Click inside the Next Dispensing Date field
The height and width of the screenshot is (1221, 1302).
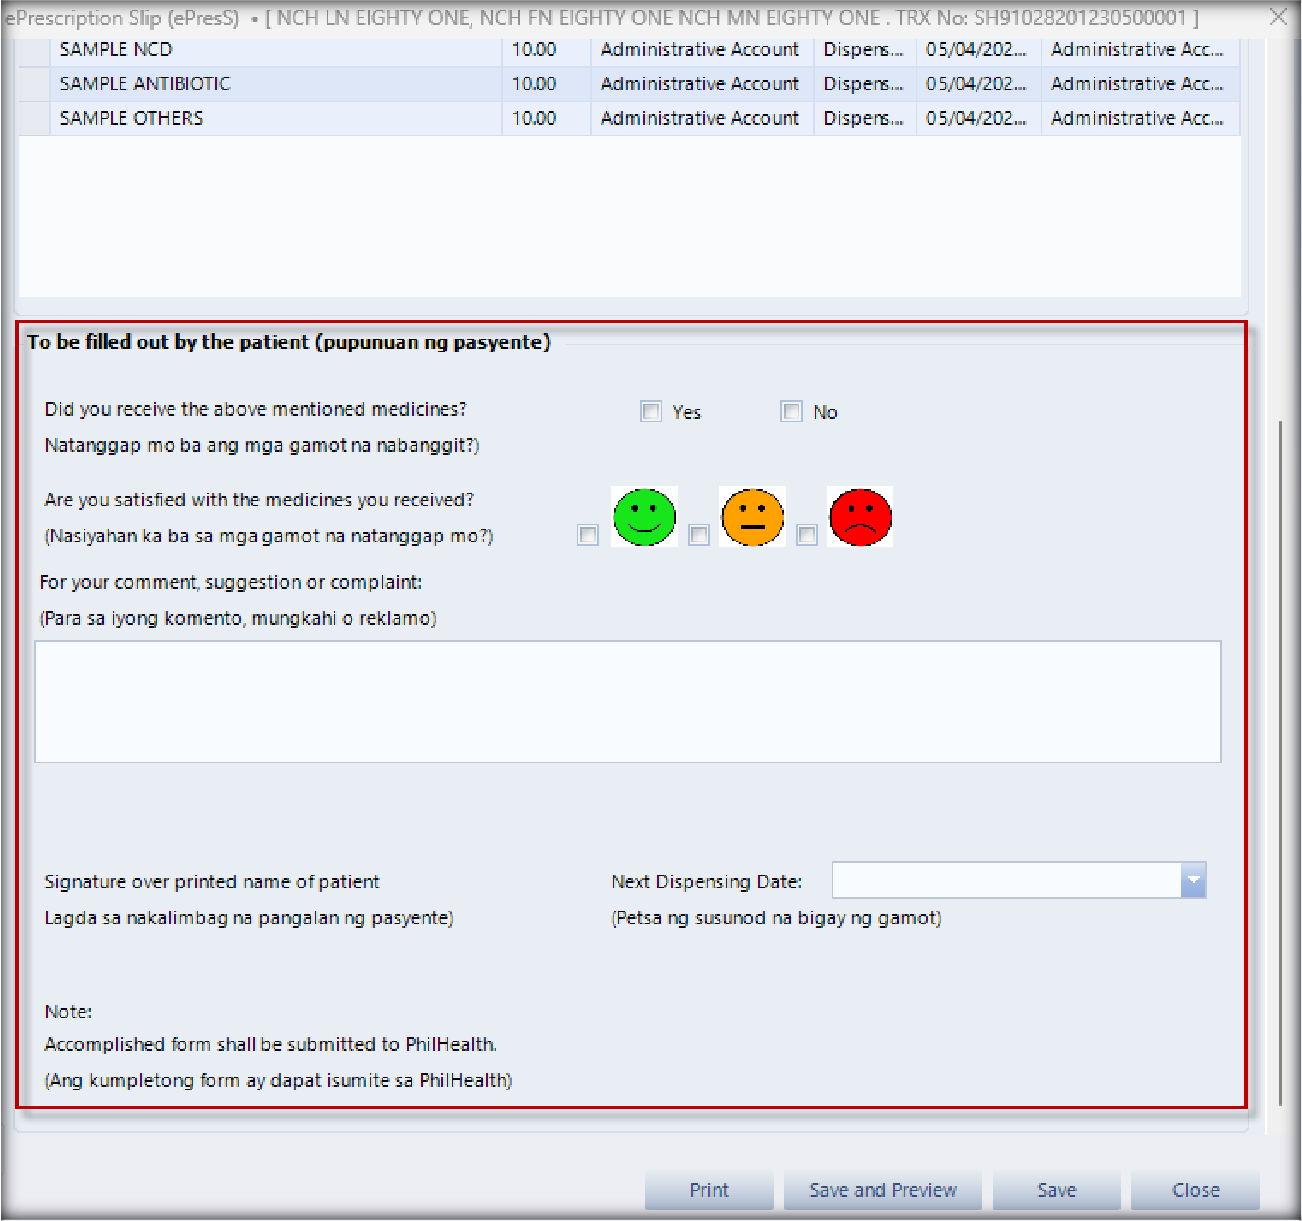coord(1005,881)
